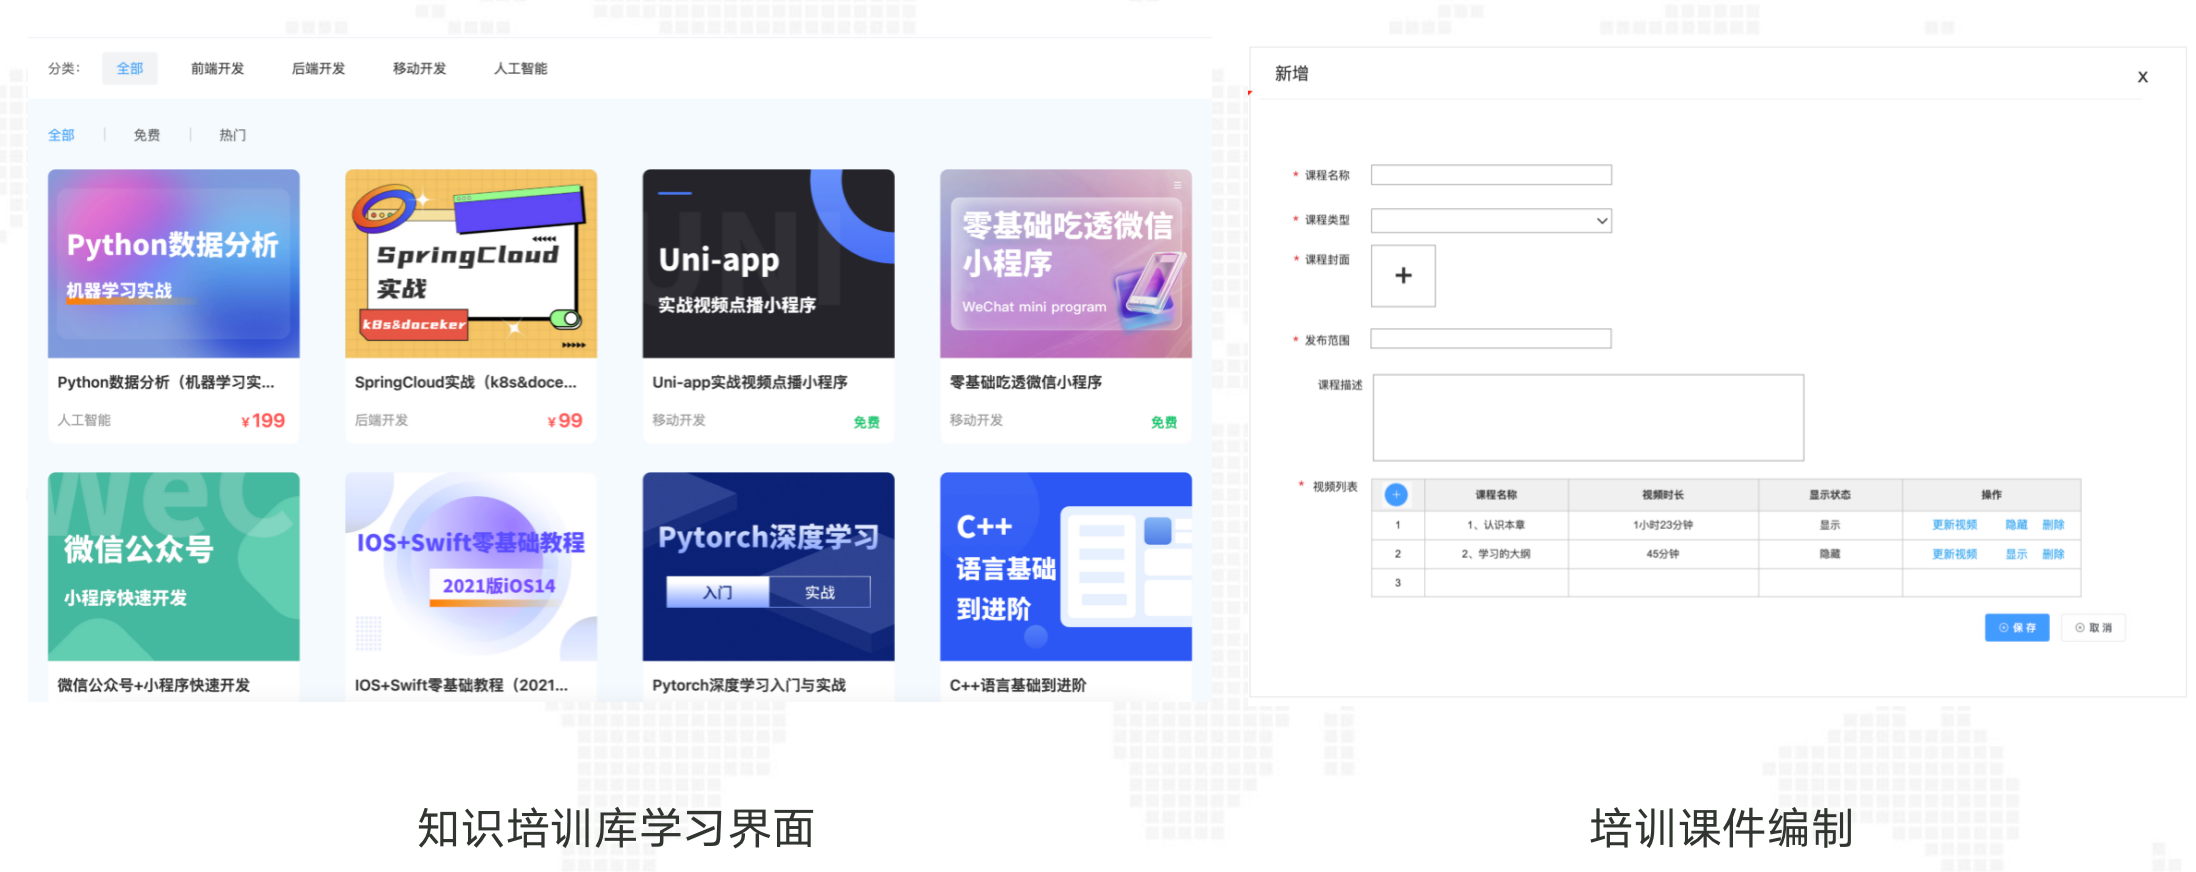Viewport: 2196px width, 872px height.
Task: Click the duration cell '45分钟'
Action: (1663, 553)
